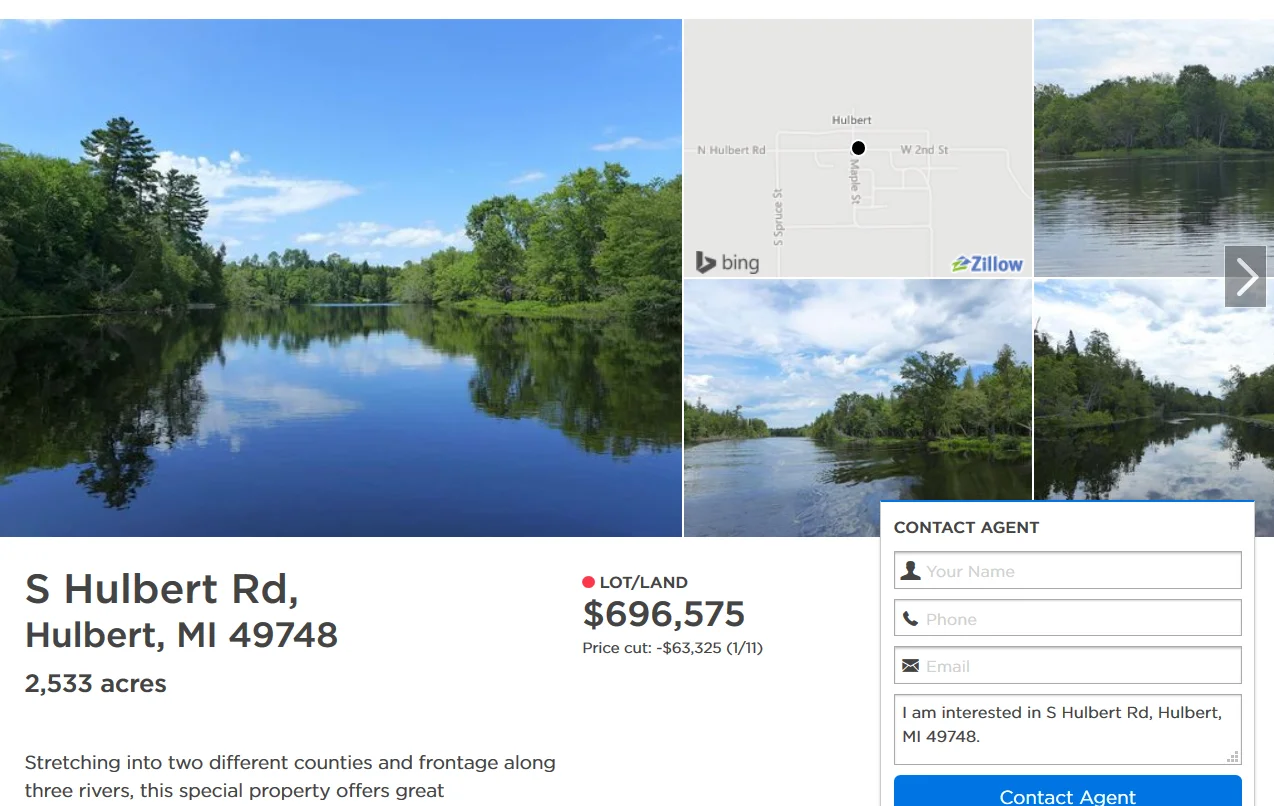Open the large main river photo
Viewport: 1274px width, 806px height.
coord(341,278)
